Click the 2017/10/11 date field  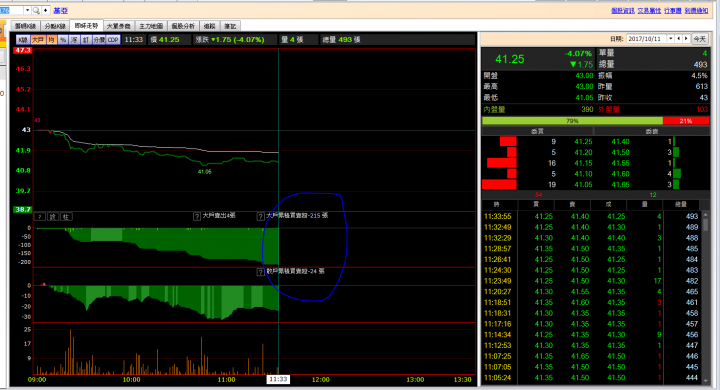(646, 39)
